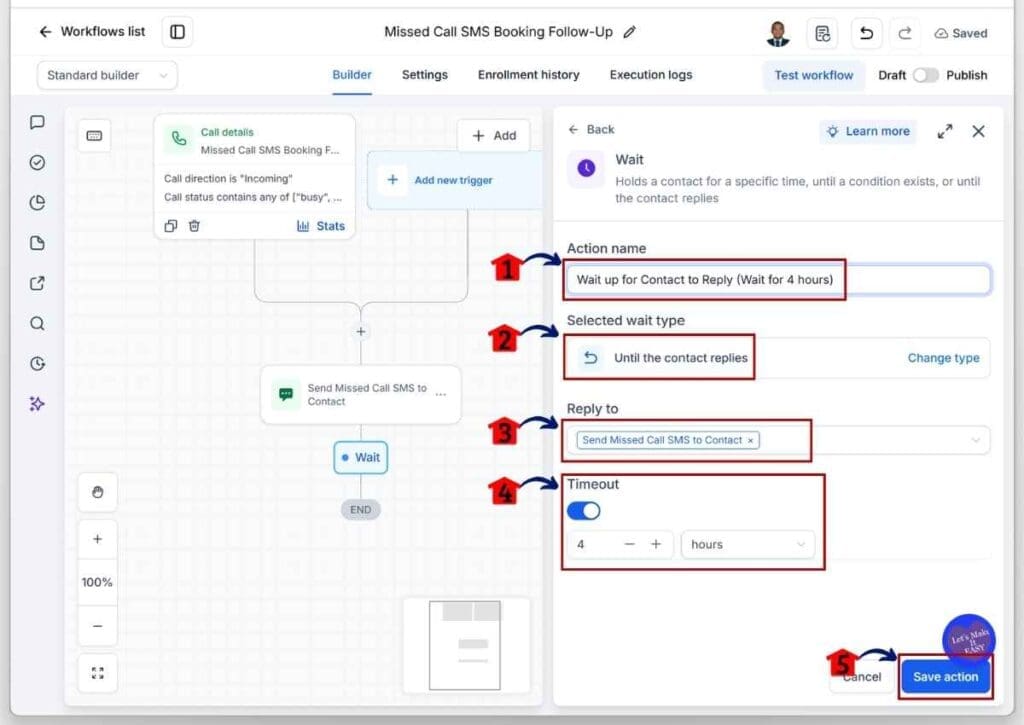The image size is (1024, 725).
Task: Select the Call details trigger card
Action: coord(255,176)
